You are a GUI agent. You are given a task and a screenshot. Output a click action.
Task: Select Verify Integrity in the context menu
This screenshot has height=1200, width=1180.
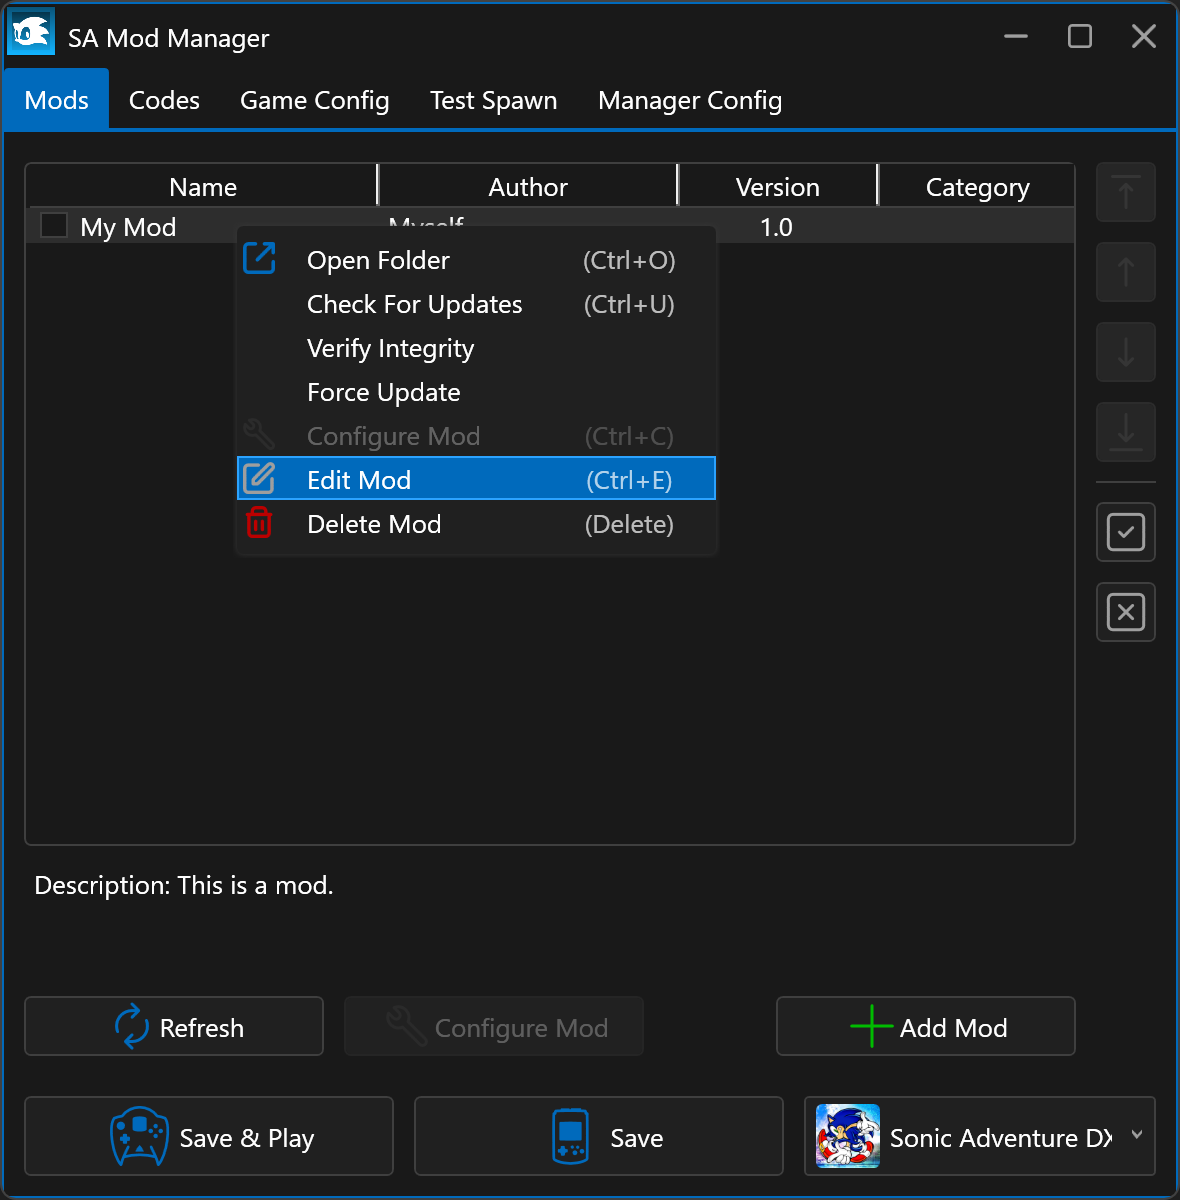click(x=390, y=348)
